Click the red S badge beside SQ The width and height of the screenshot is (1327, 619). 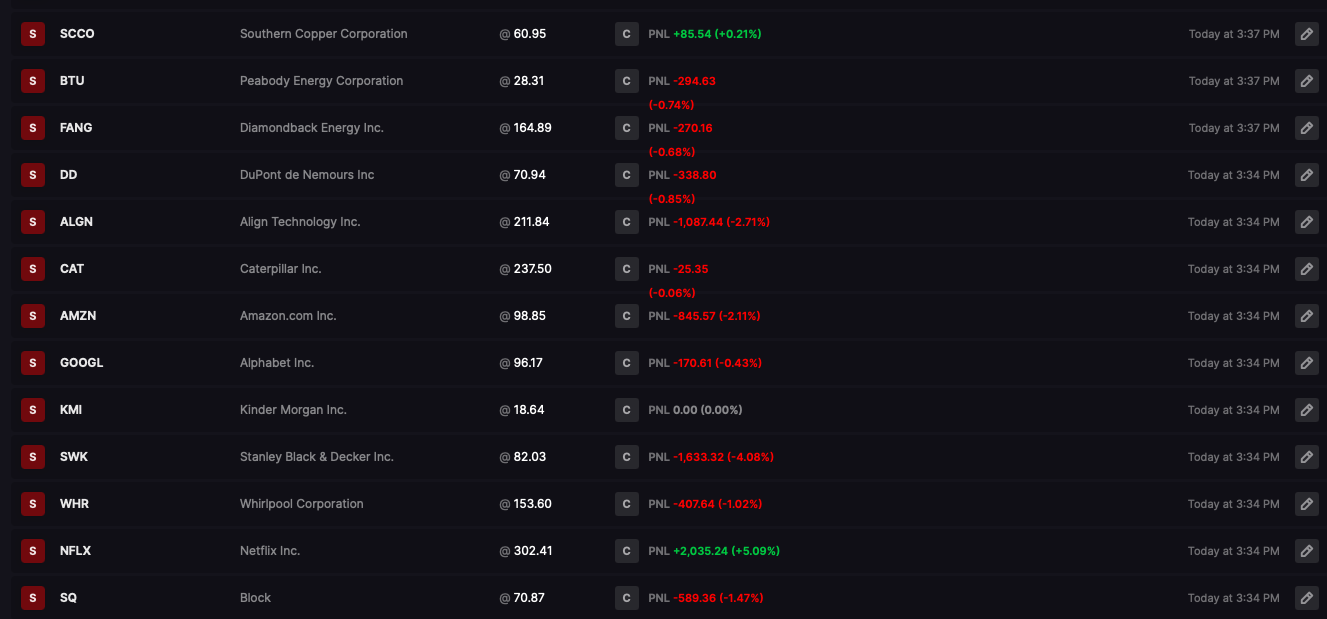point(33,598)
